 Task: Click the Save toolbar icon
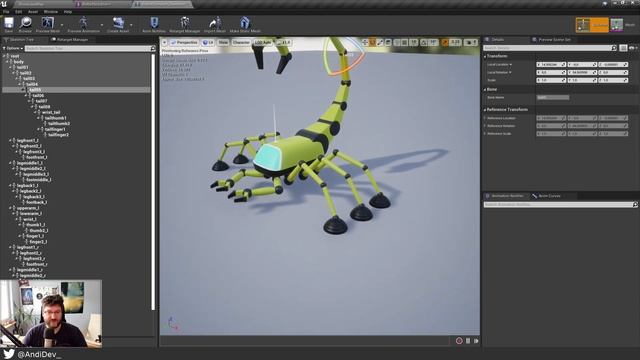click(x=9, y=23)
